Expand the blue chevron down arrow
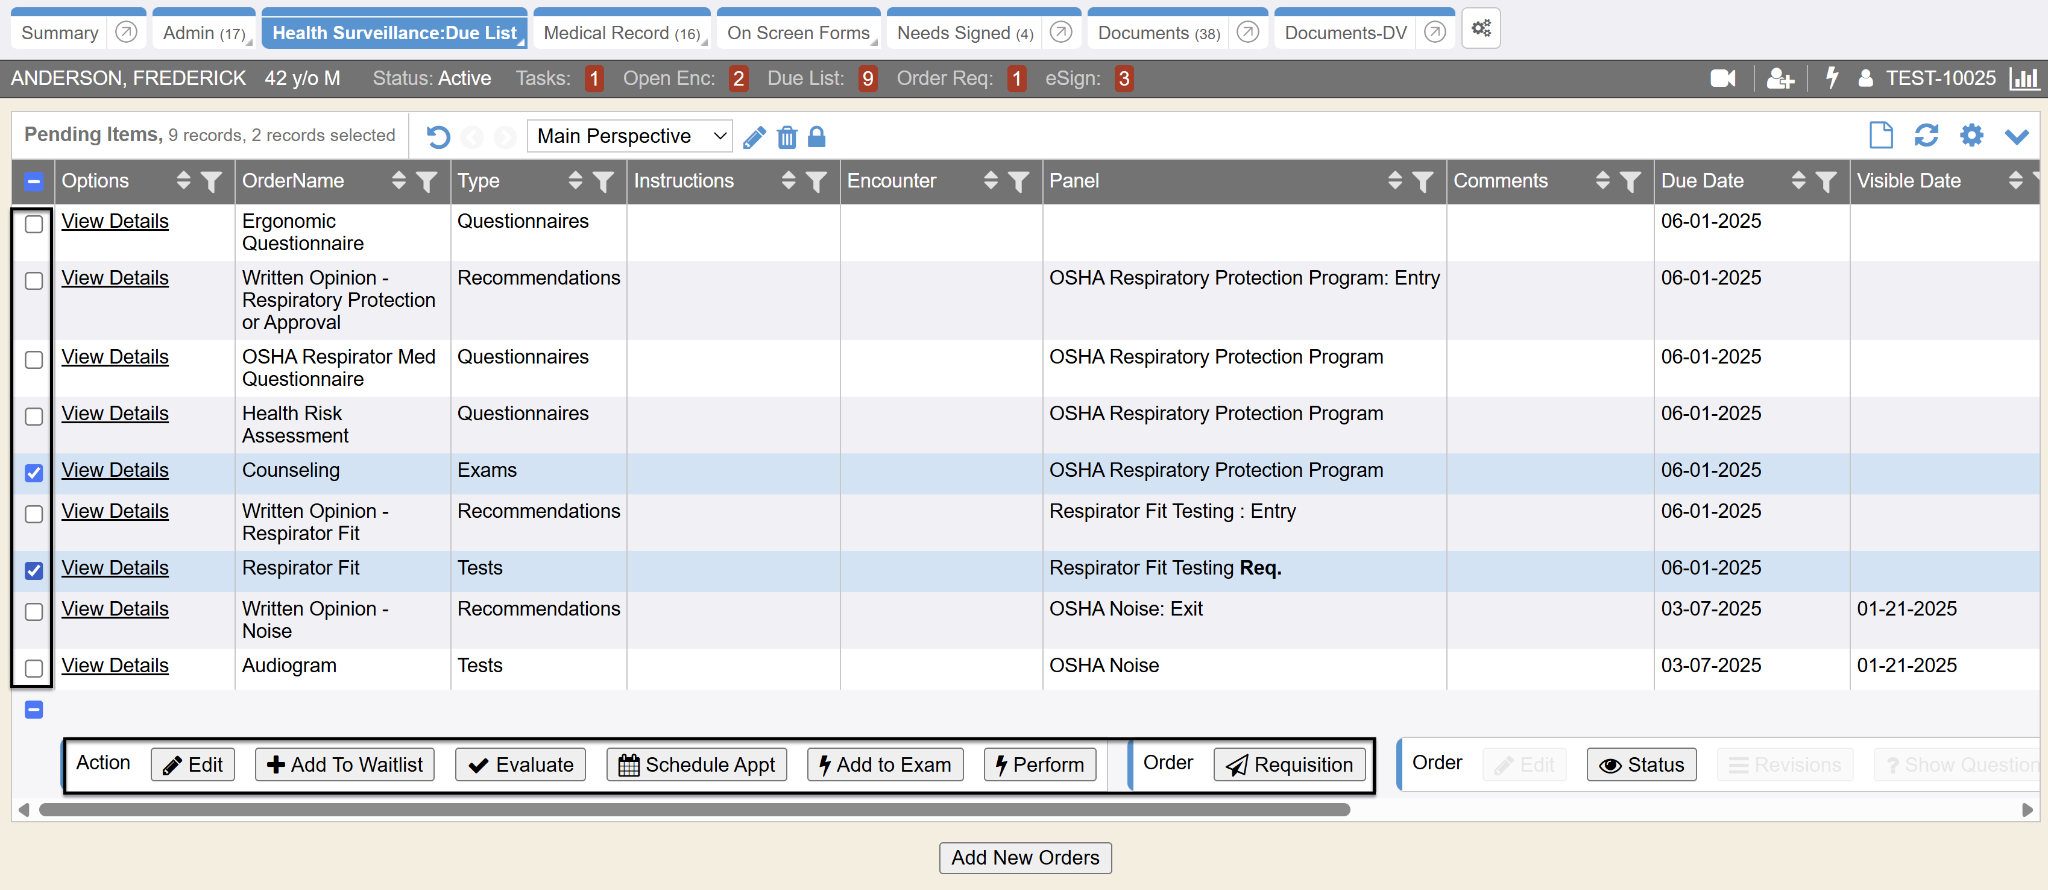This screenshot has height=890, width=2048. tap(2017, 136)
